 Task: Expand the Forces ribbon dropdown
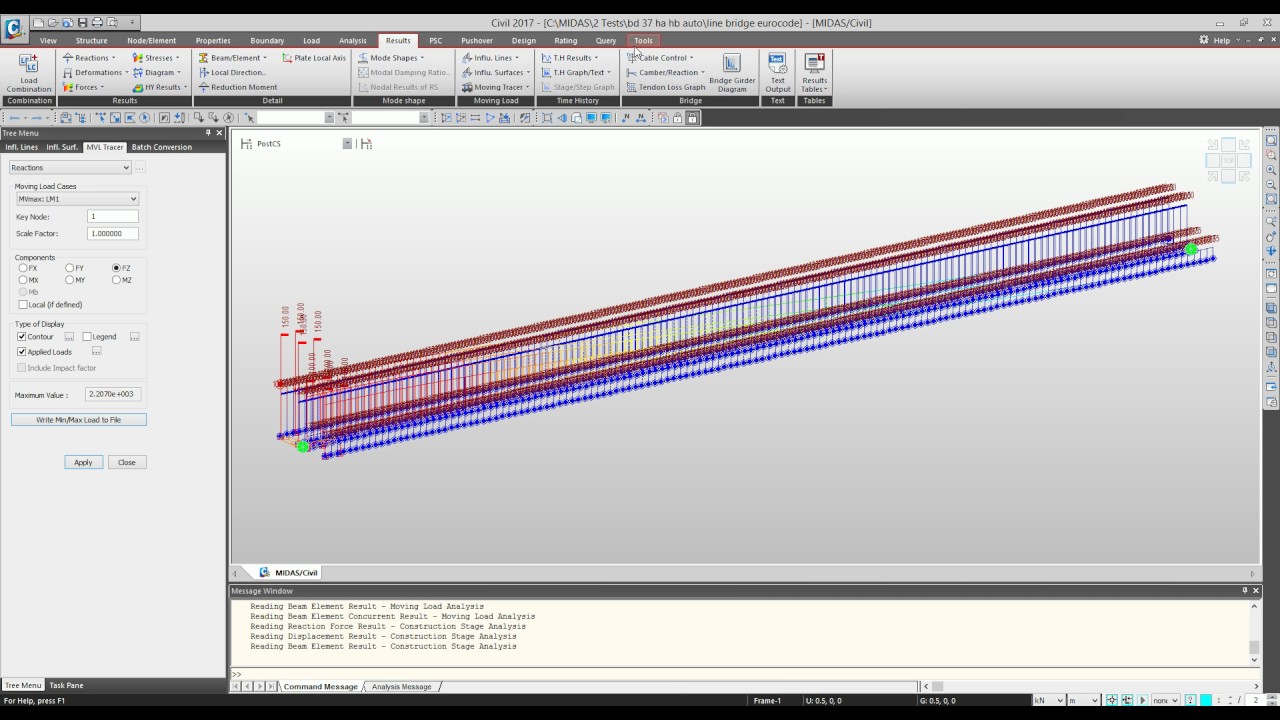pyautogui.click(x=83, y=87)
